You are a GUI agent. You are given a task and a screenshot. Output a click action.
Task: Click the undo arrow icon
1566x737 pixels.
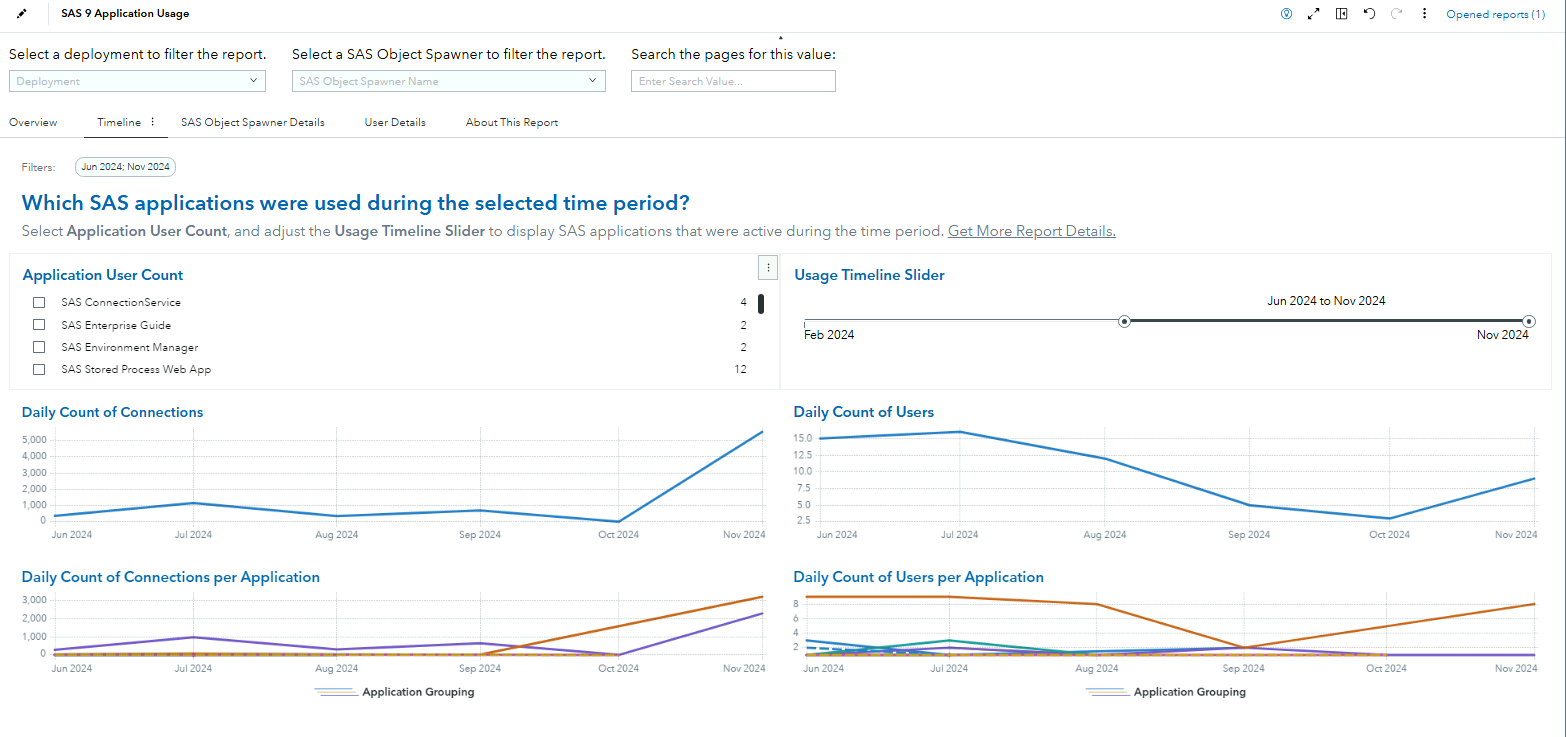1369,13
